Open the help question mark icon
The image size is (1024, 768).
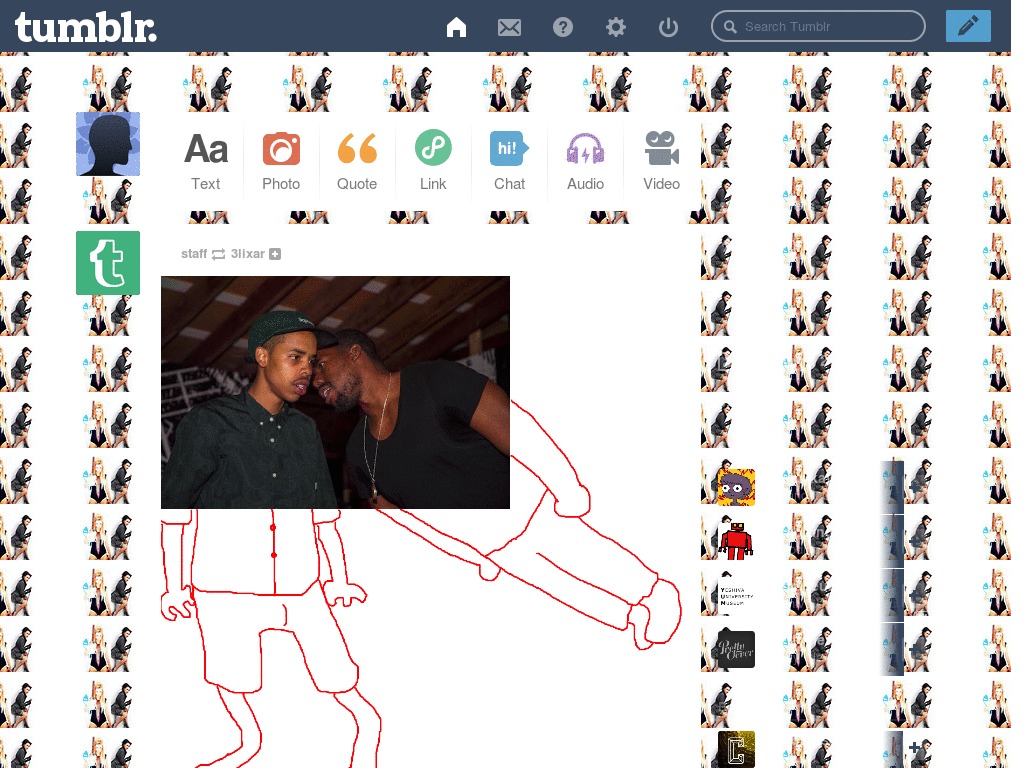point(562,27)
